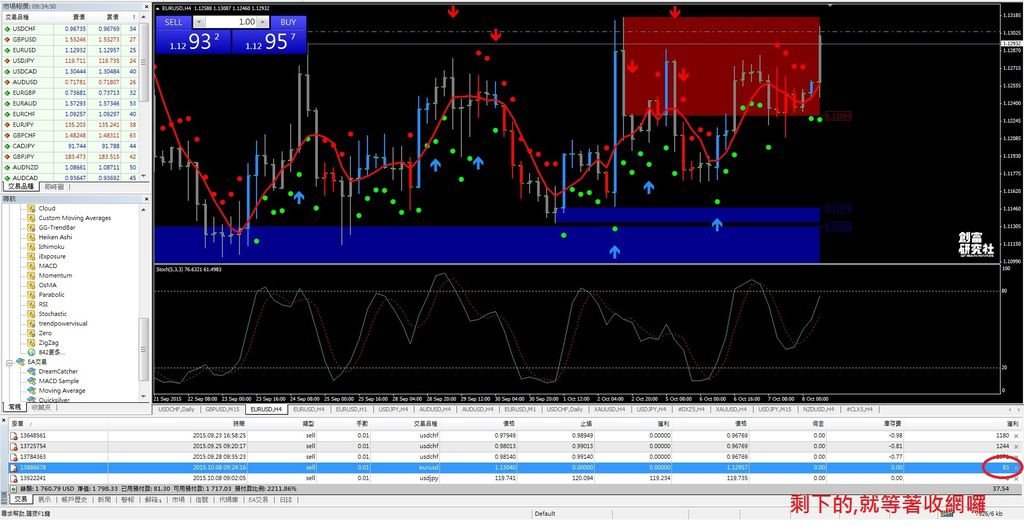Select Parabolic in the Navigator list
The image size is (1024, 527).
point(52,295)
